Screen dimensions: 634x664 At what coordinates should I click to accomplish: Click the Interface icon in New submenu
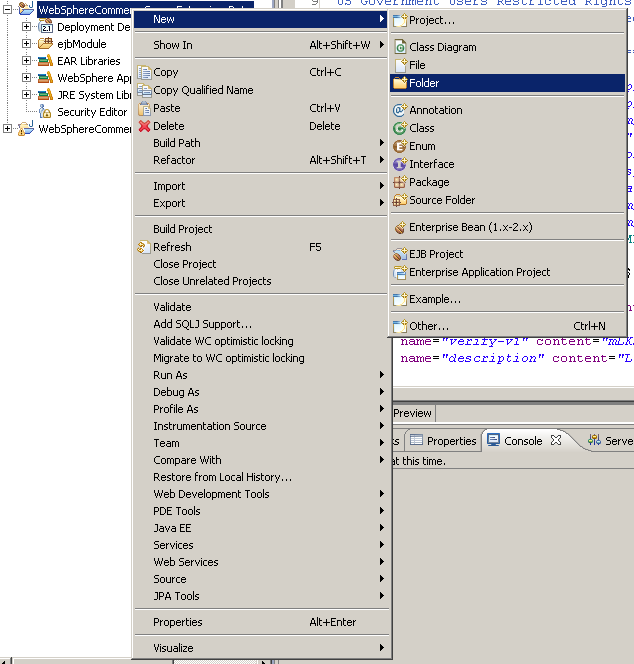click(400, 164)
